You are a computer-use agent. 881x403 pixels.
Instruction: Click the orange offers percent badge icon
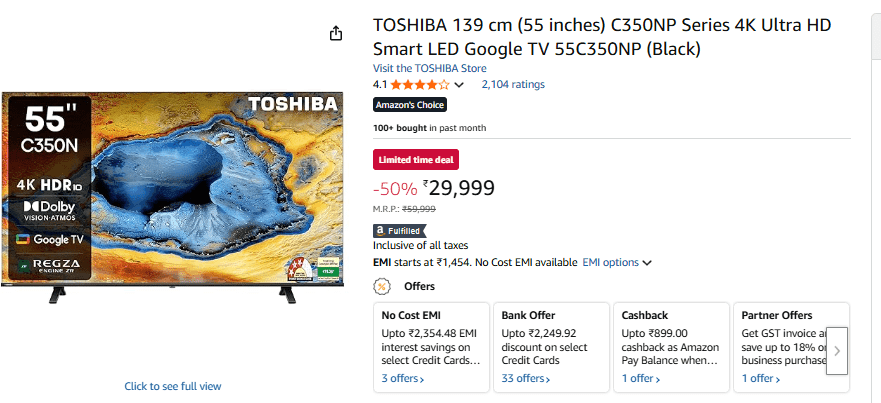click(x=381, y=286)
